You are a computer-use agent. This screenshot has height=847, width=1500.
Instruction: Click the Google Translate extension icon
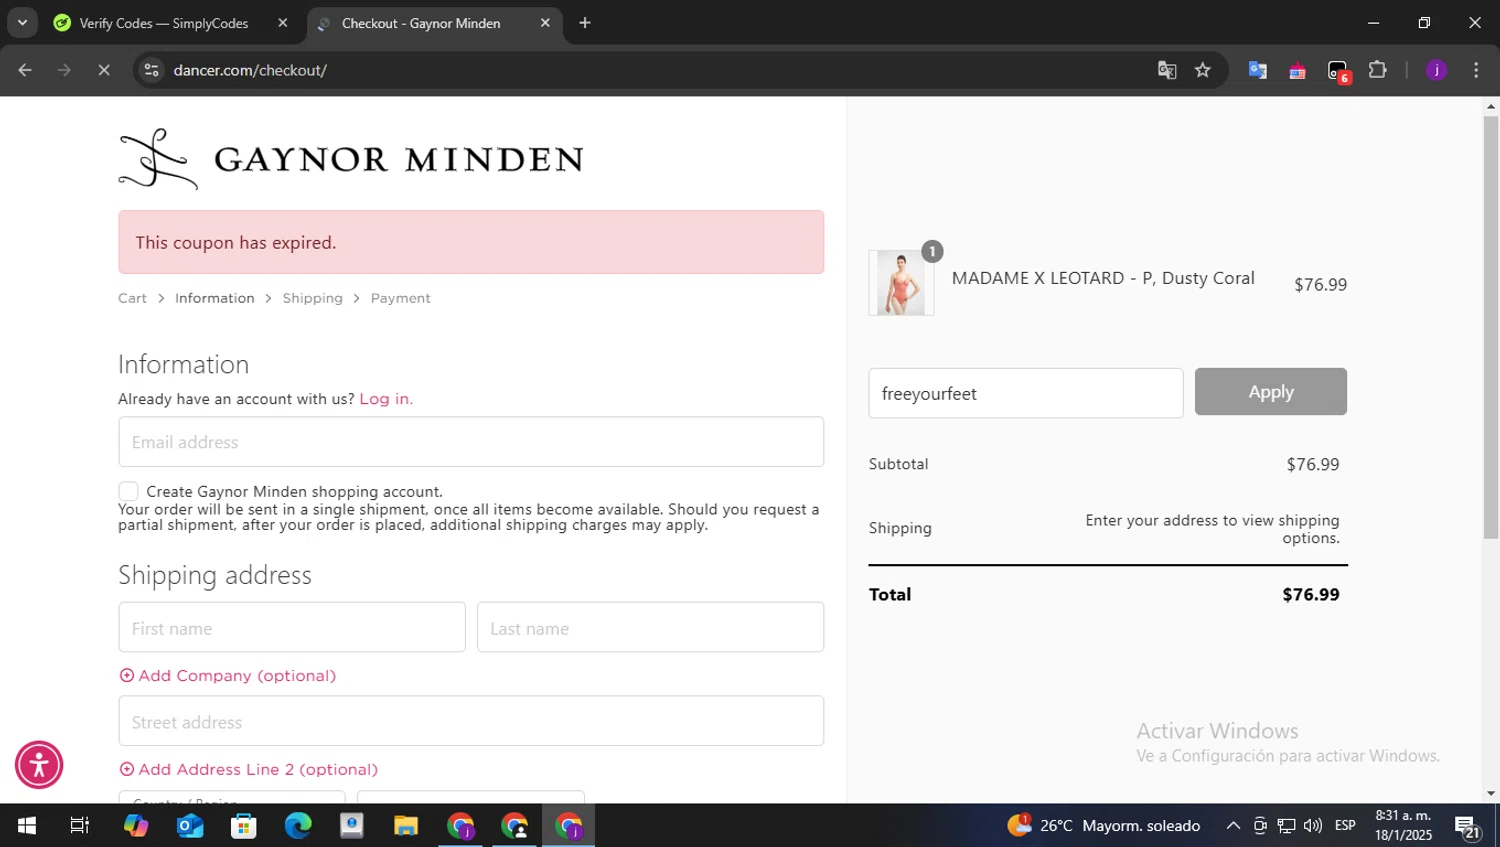pyautogui.click(x=1258, y=70)
